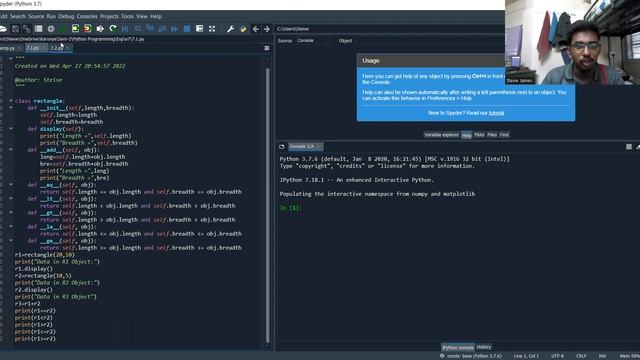The height and width of the screenshot is (360, 640).
Task: Switch to the 7.2.py editor tab
Action: [60, 48]
